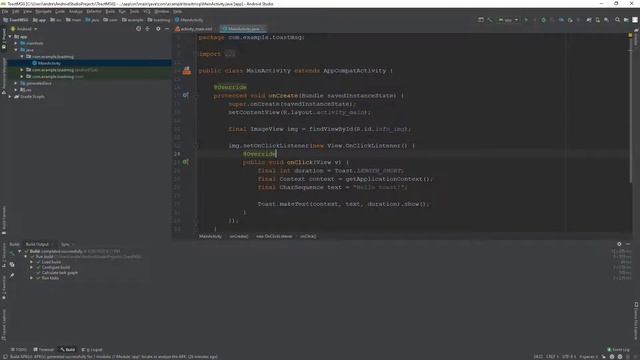This screenshot has height=360, width=640.
Task: Open Build panel settings gear icon
Action: click(x=619, y=244)
